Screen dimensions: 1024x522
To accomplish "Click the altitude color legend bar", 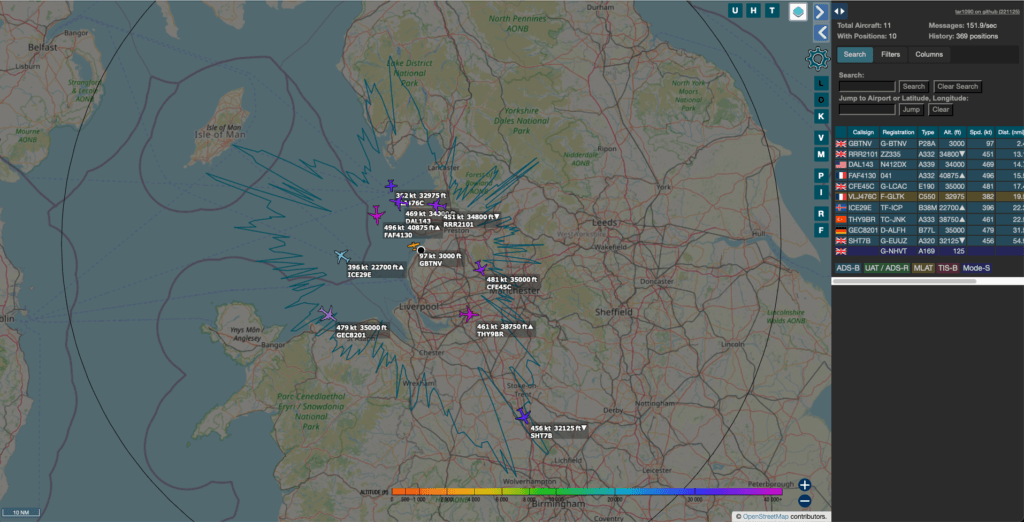I will pyautogui.click(x=586, y=491).
